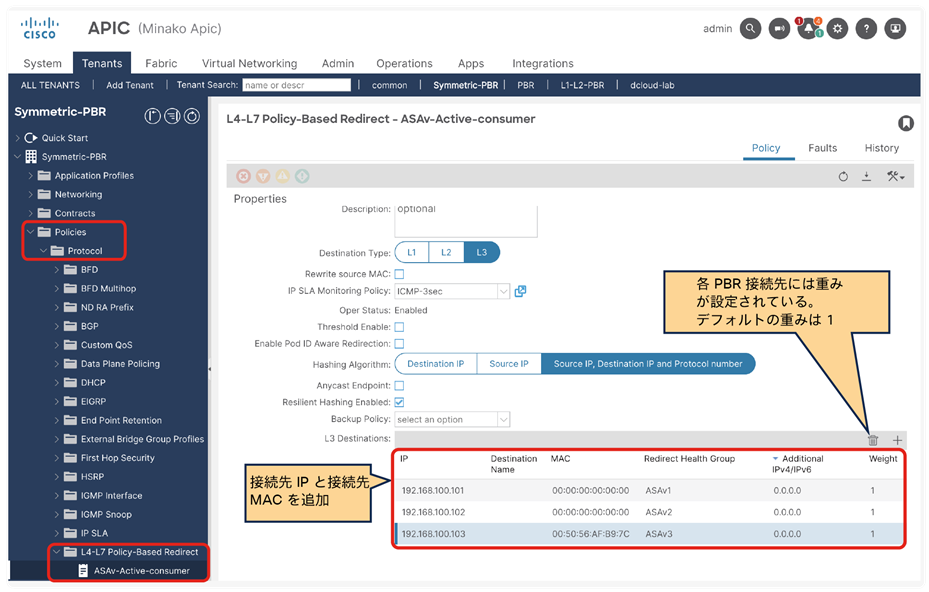Screen dimensions: 929x592
Task: Switch to the Faults tab
Action: 822,148
